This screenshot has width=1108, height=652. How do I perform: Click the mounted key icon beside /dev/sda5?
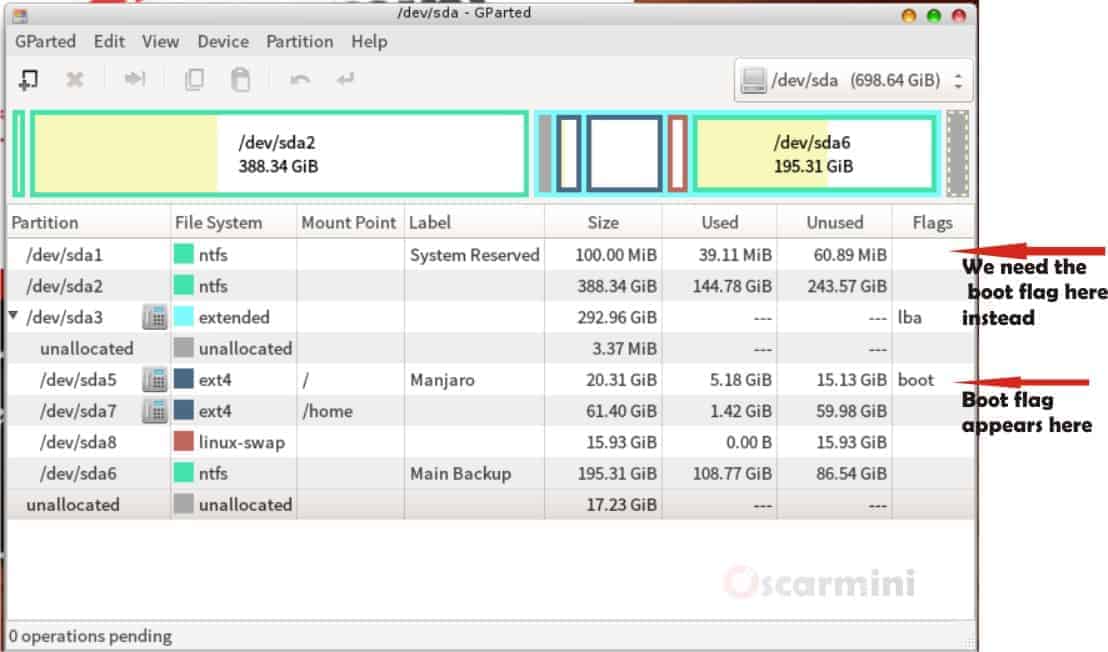coord(154,380)
